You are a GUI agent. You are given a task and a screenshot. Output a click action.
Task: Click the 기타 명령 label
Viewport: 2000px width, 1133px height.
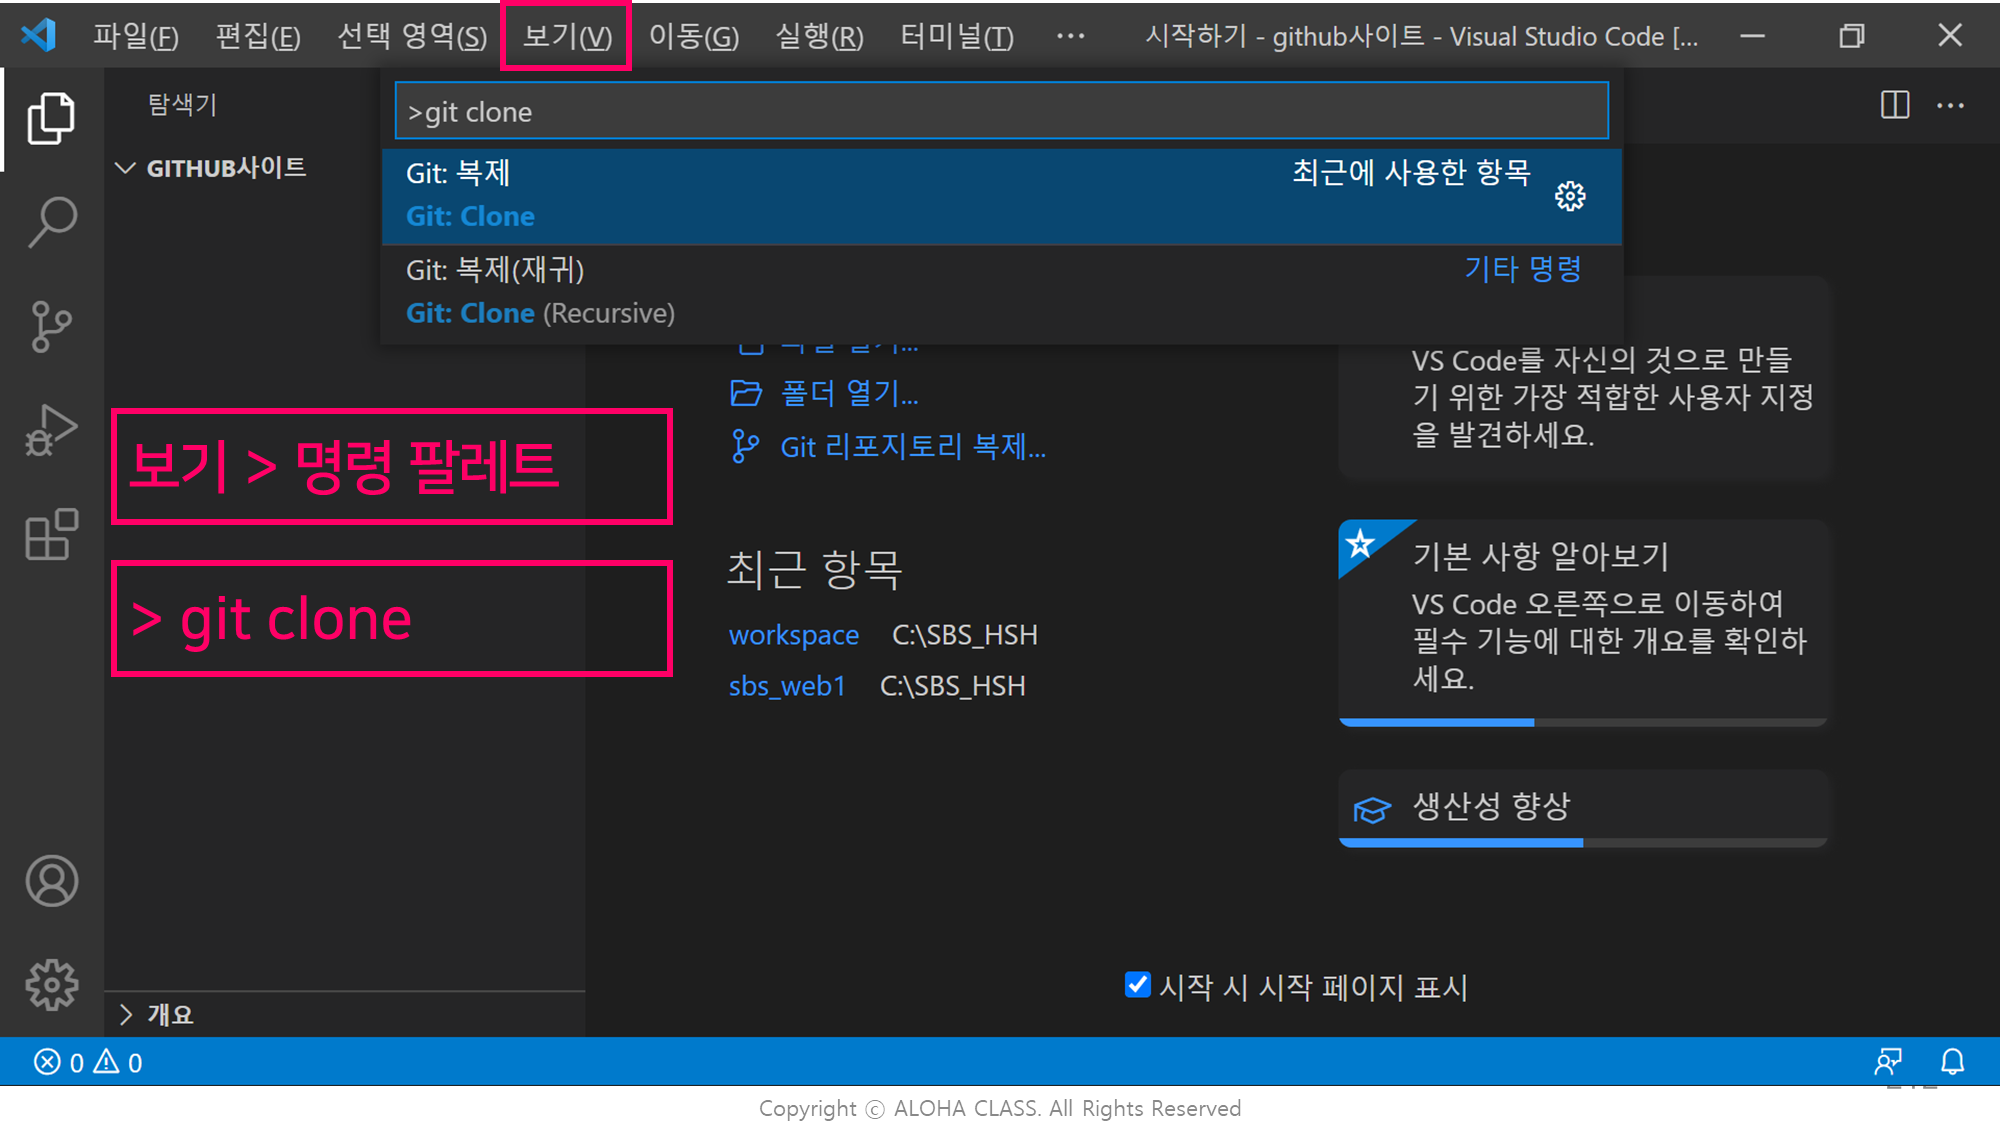click(x=1523, y=269)
